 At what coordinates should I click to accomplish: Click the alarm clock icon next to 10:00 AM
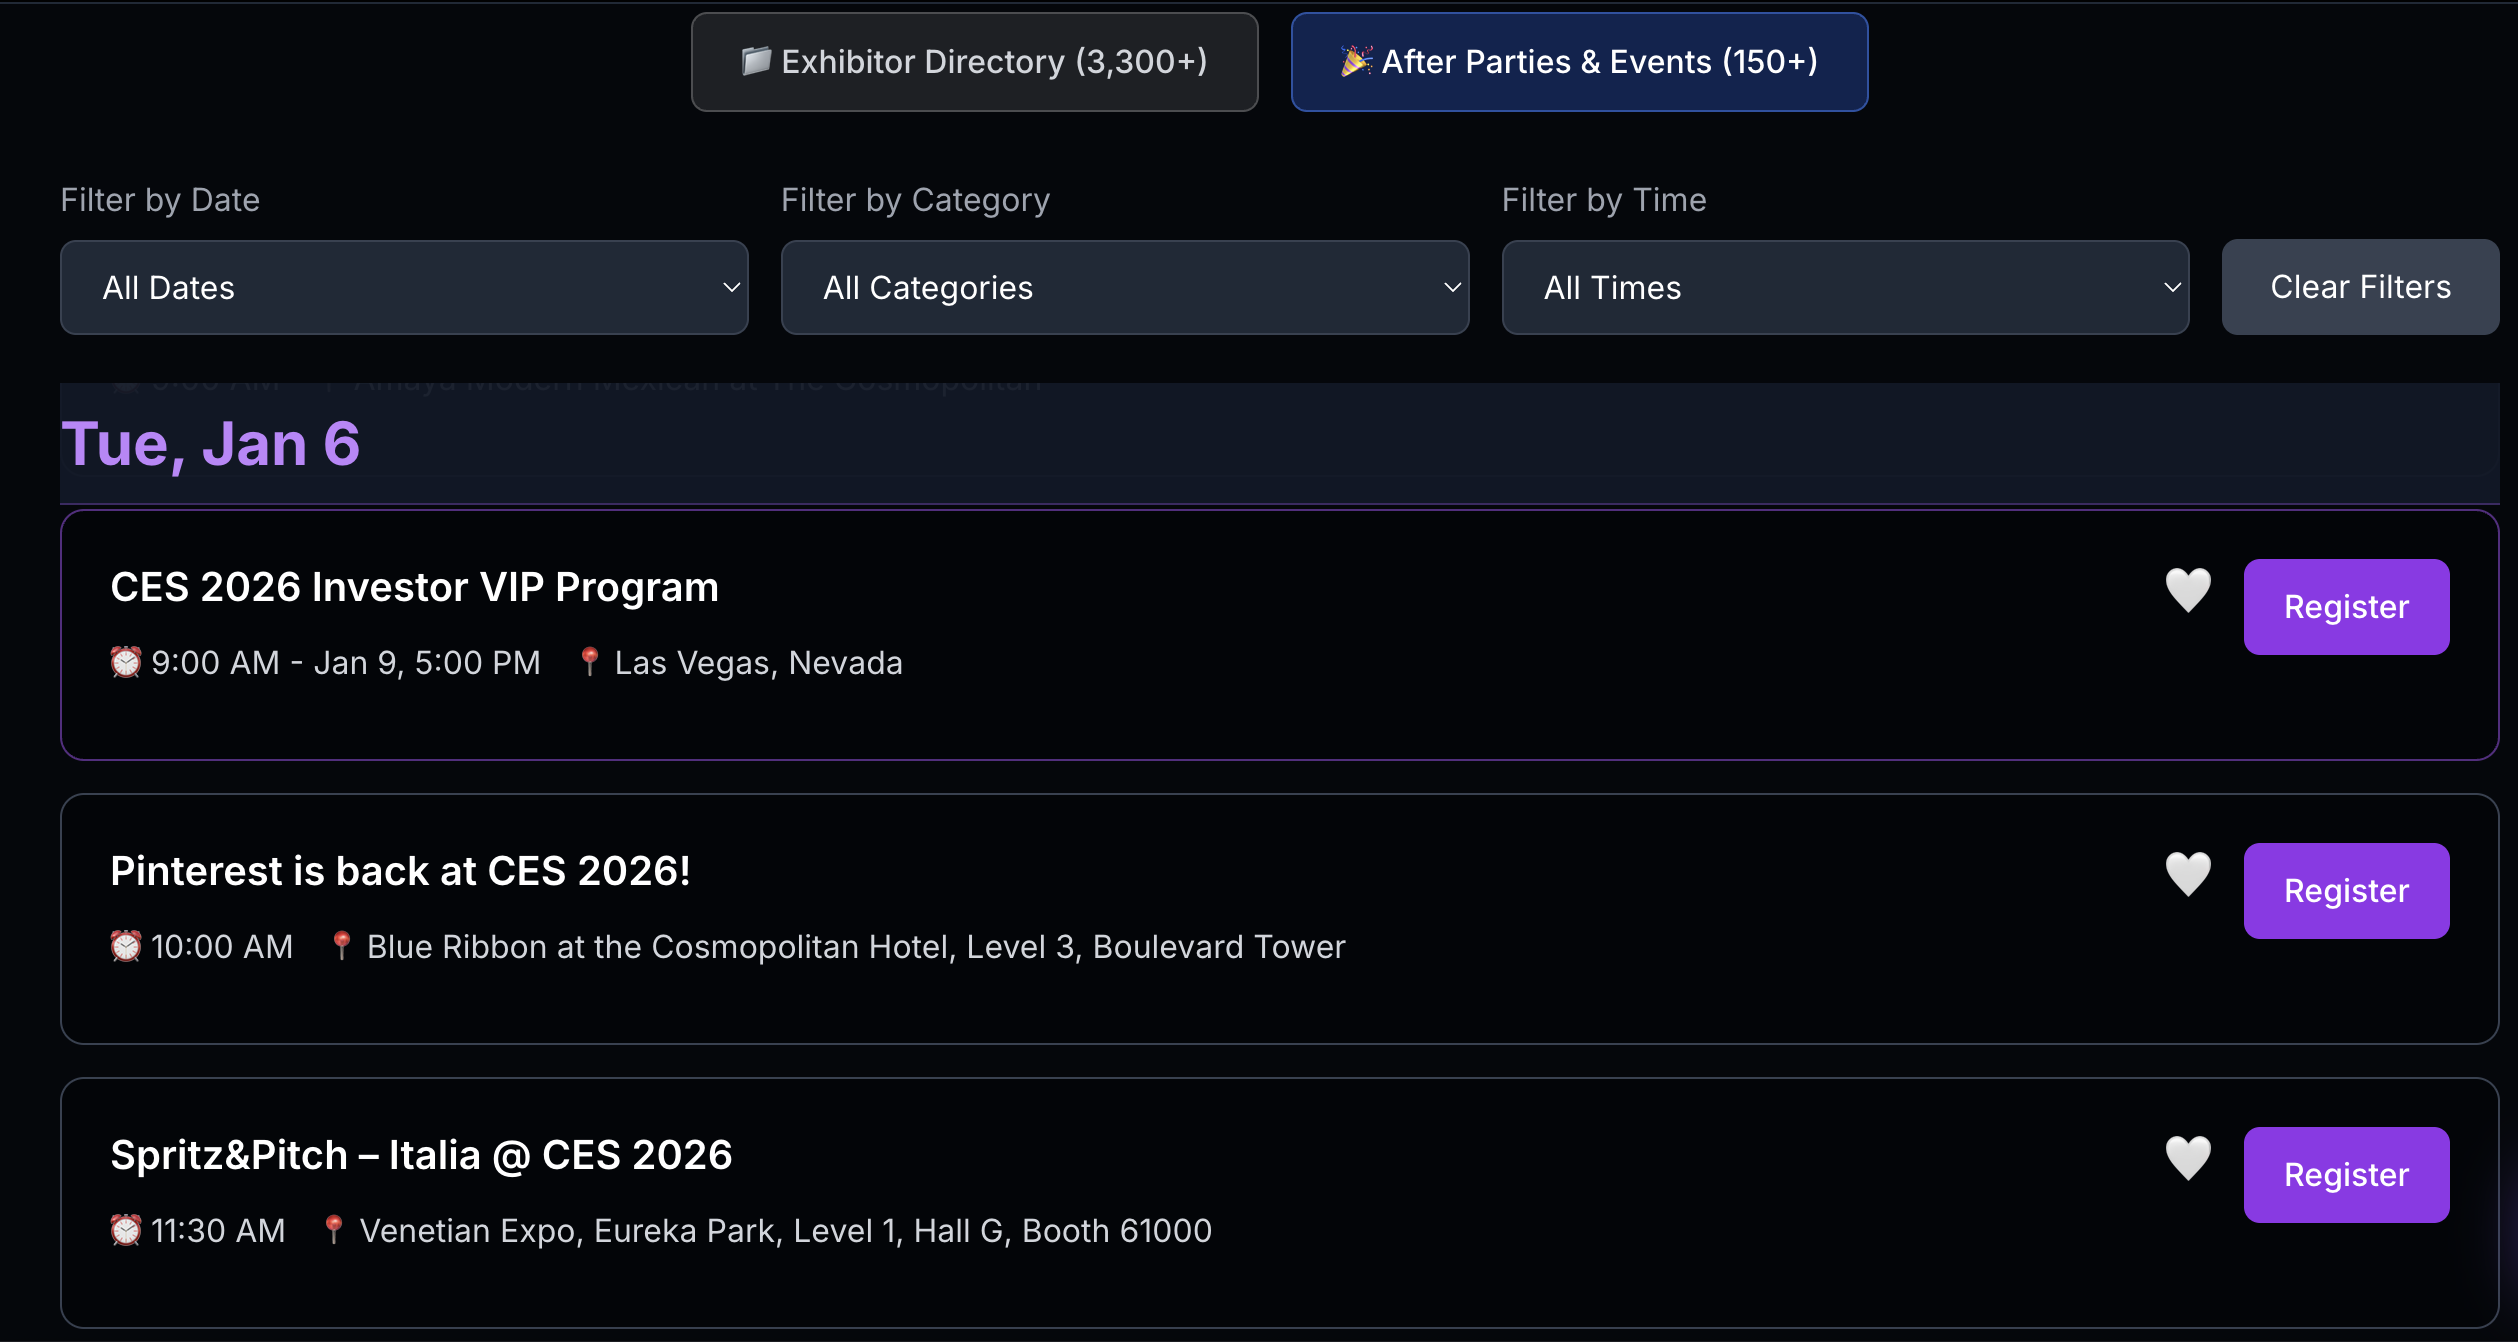coord(125,946)
